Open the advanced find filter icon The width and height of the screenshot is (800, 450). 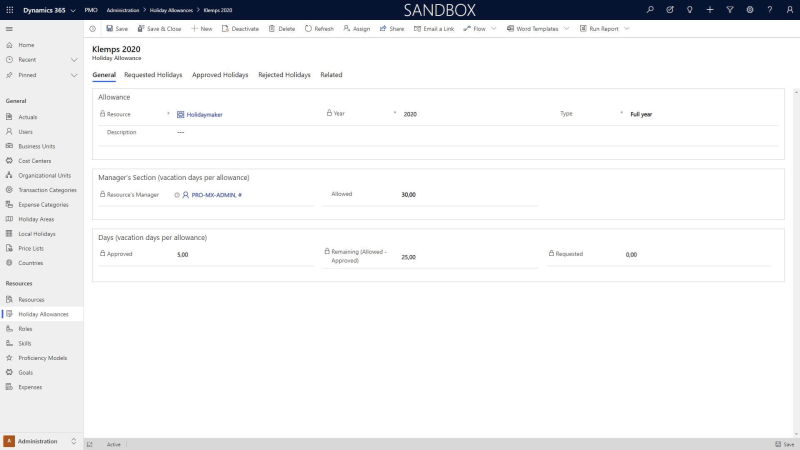click(730, 9)
